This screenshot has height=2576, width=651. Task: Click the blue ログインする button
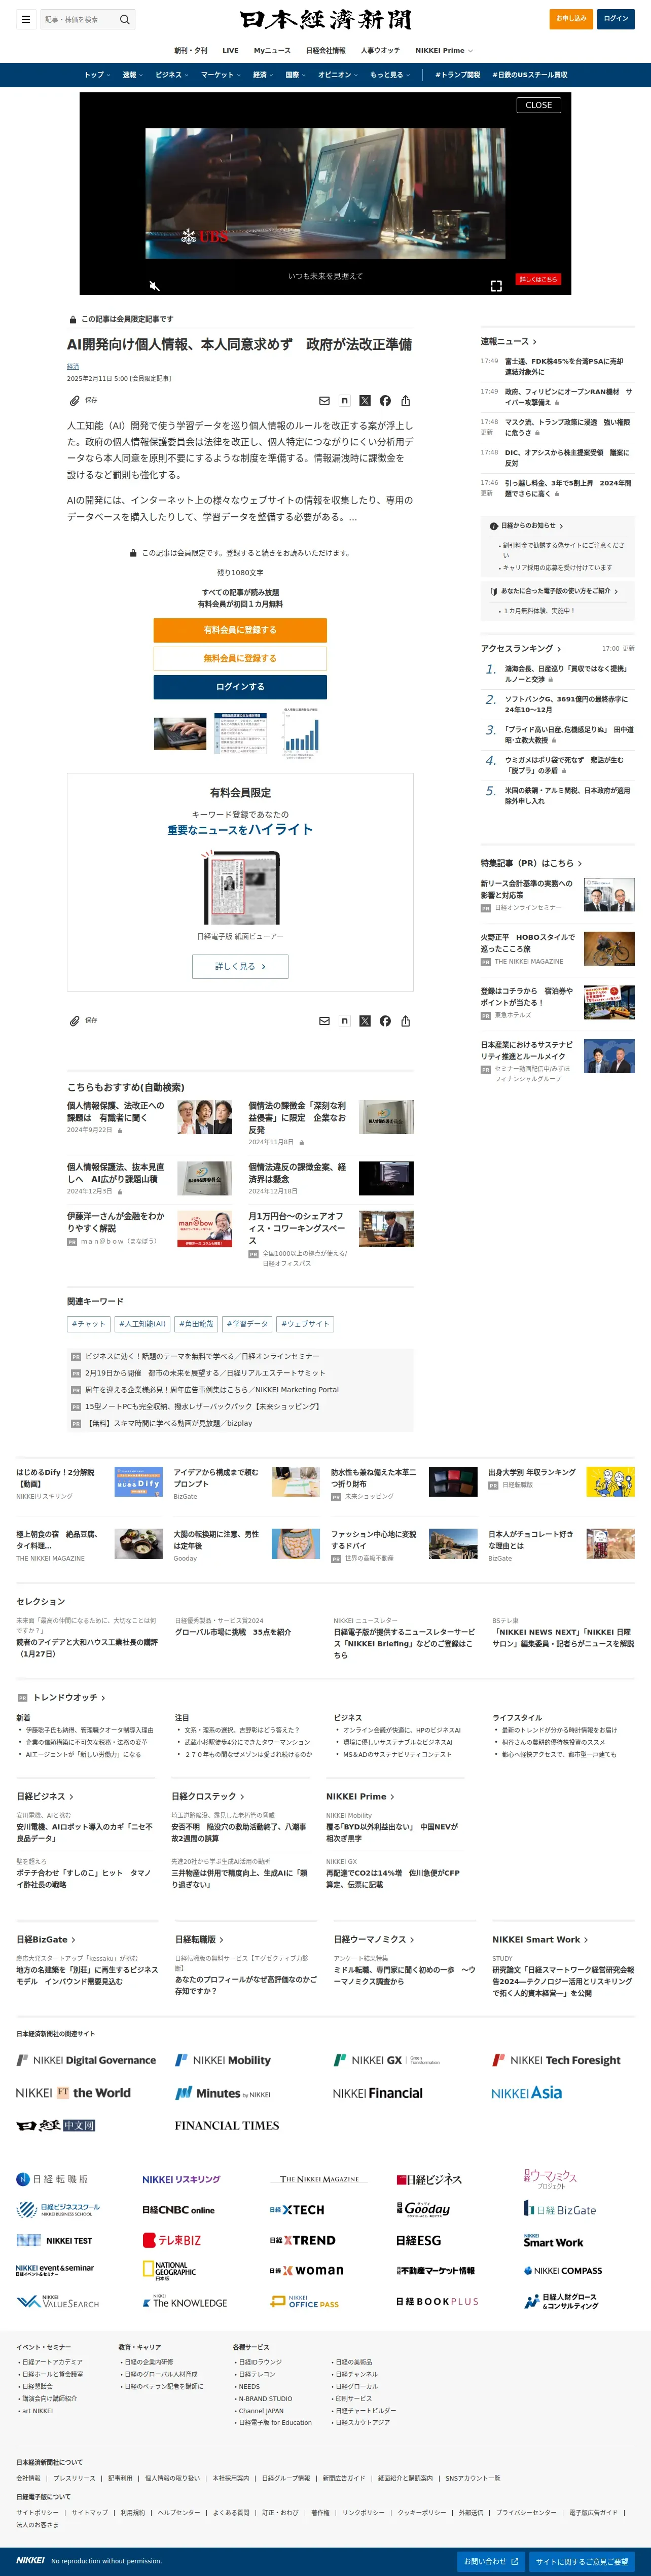pos(240,687)
